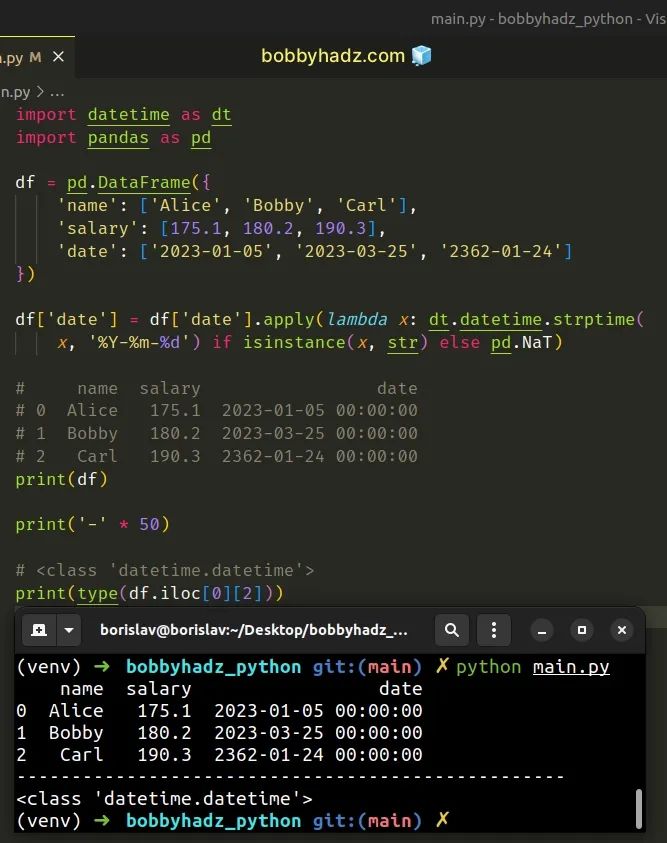Image resolution: width=667 pixels, height=843 pixels.
Task: Minimize the terminal window
Action: click(x=542, y=630)
